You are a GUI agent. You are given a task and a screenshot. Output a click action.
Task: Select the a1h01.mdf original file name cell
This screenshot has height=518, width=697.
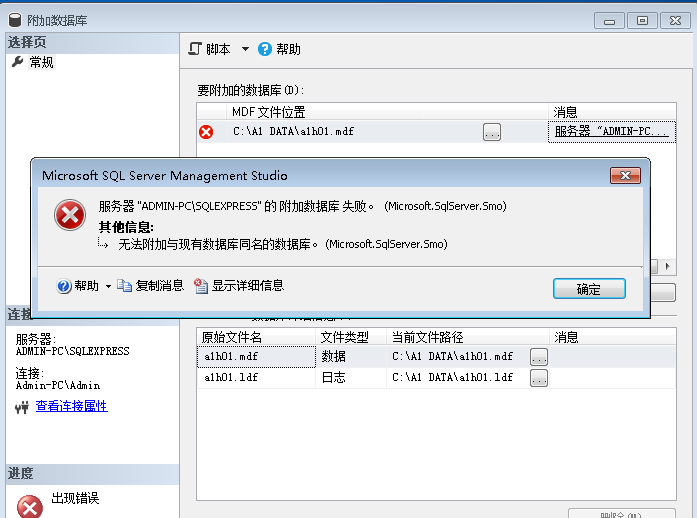coord(256,357)
